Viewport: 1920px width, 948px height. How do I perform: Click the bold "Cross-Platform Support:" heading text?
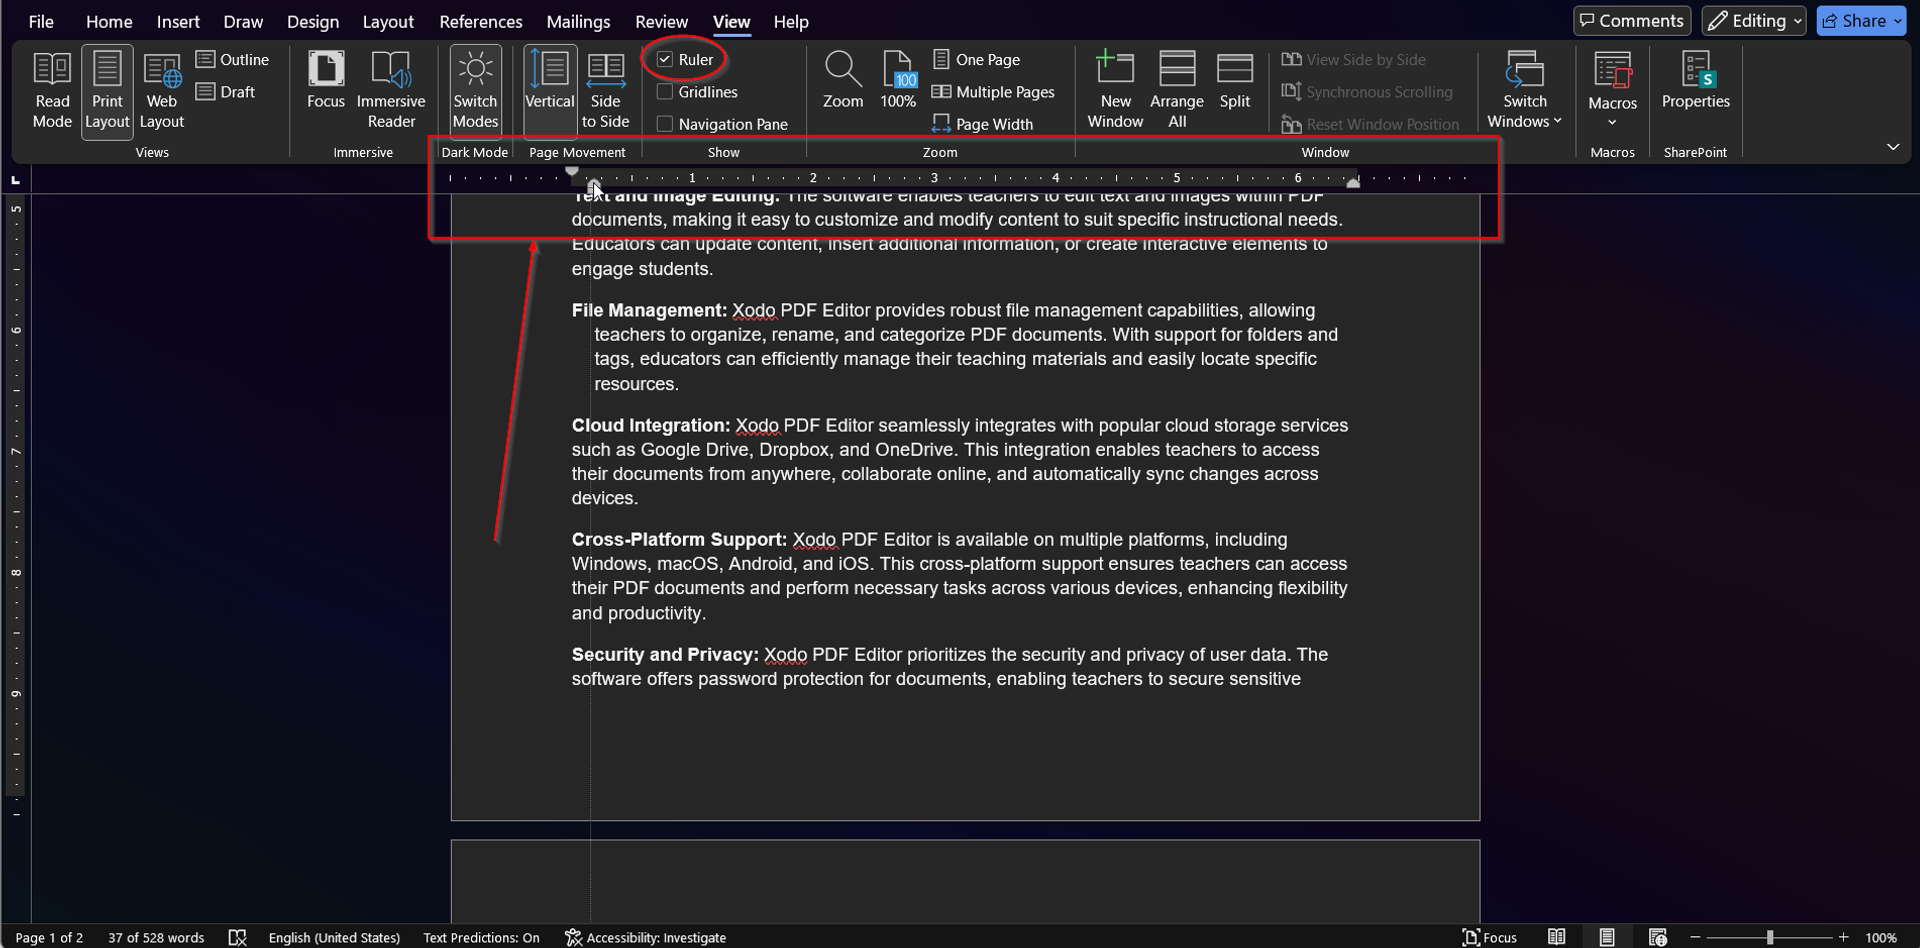point(679,539)
